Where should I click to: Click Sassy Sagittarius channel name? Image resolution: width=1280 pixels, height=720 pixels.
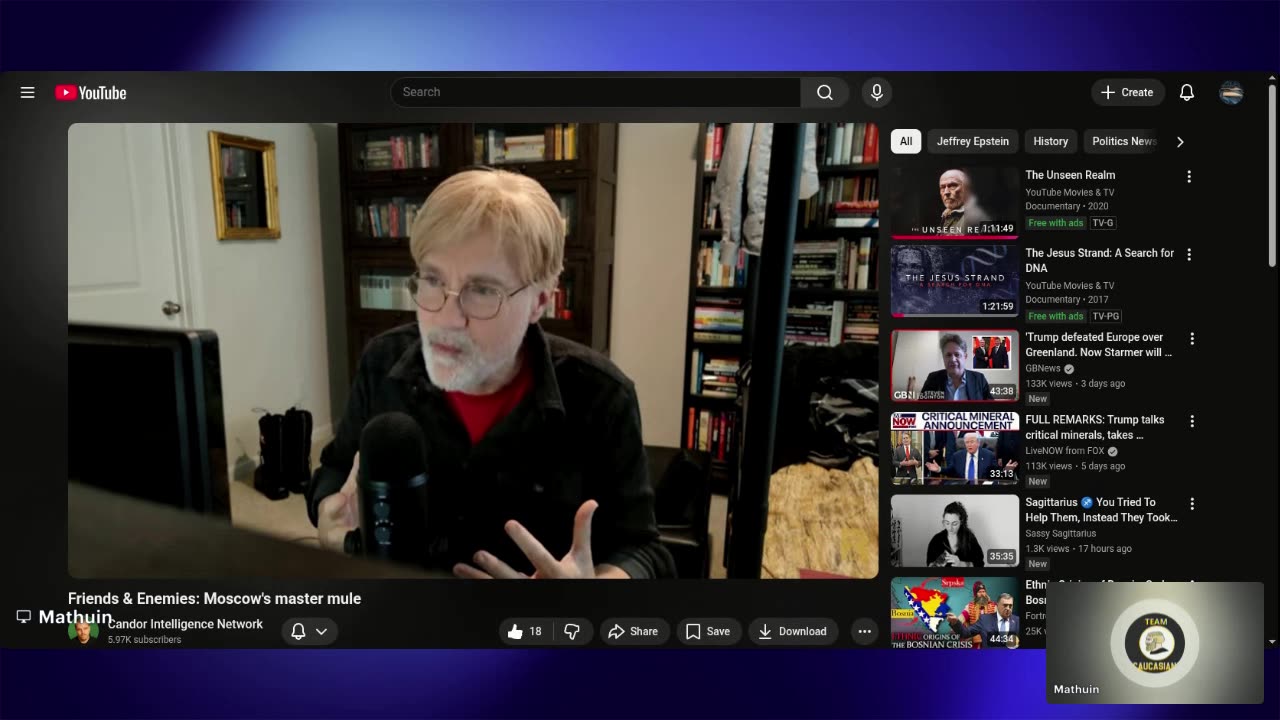point(1060,534)
